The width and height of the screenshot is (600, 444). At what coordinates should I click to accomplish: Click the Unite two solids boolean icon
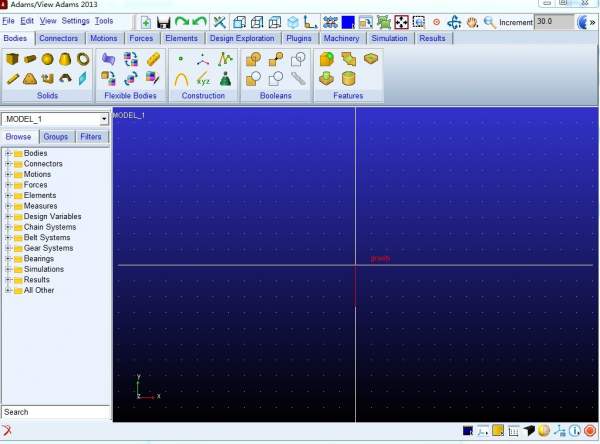pyautogui.click(x=253, y=59)
